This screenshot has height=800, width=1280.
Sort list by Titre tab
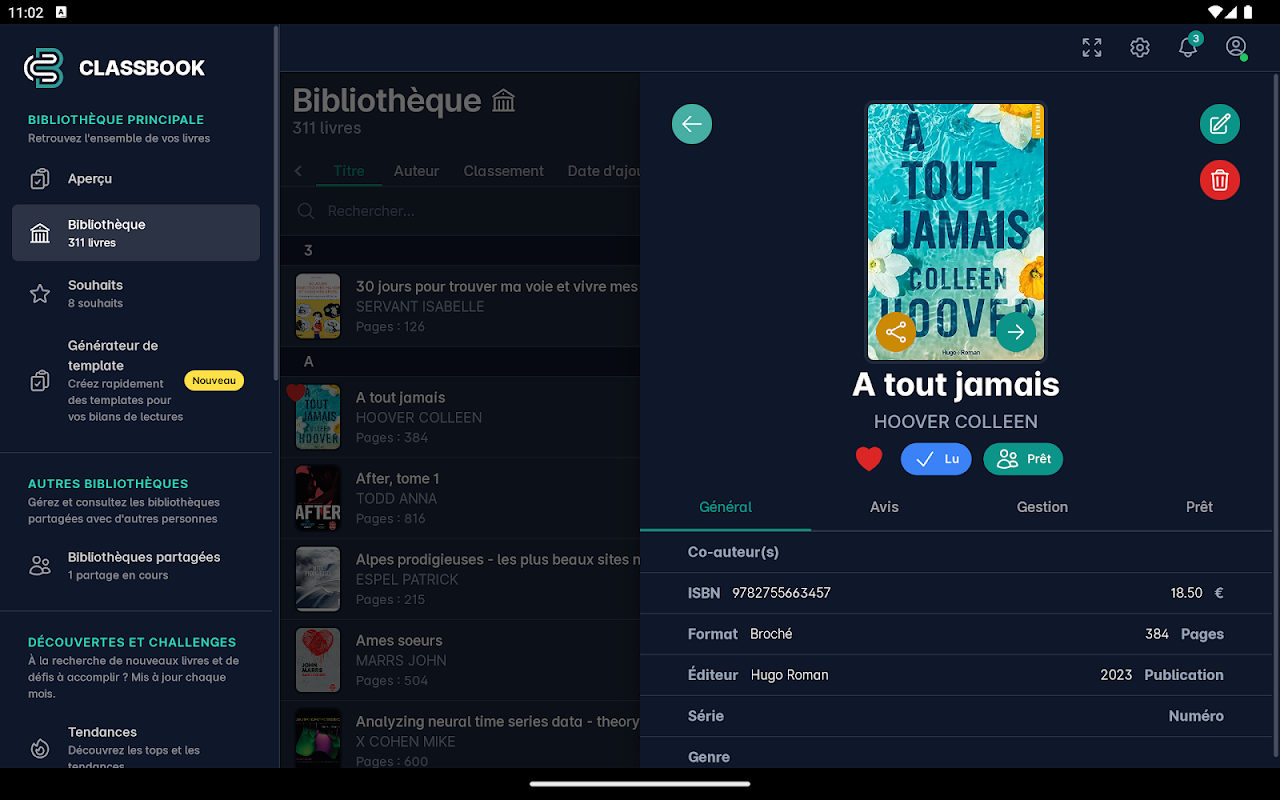click(349, 171)
